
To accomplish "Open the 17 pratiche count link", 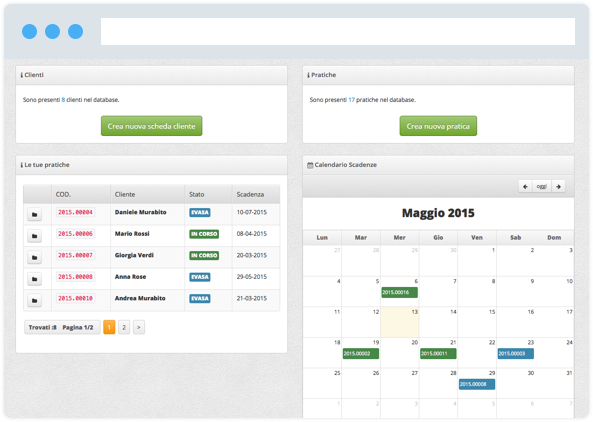I will coord(351,100).
